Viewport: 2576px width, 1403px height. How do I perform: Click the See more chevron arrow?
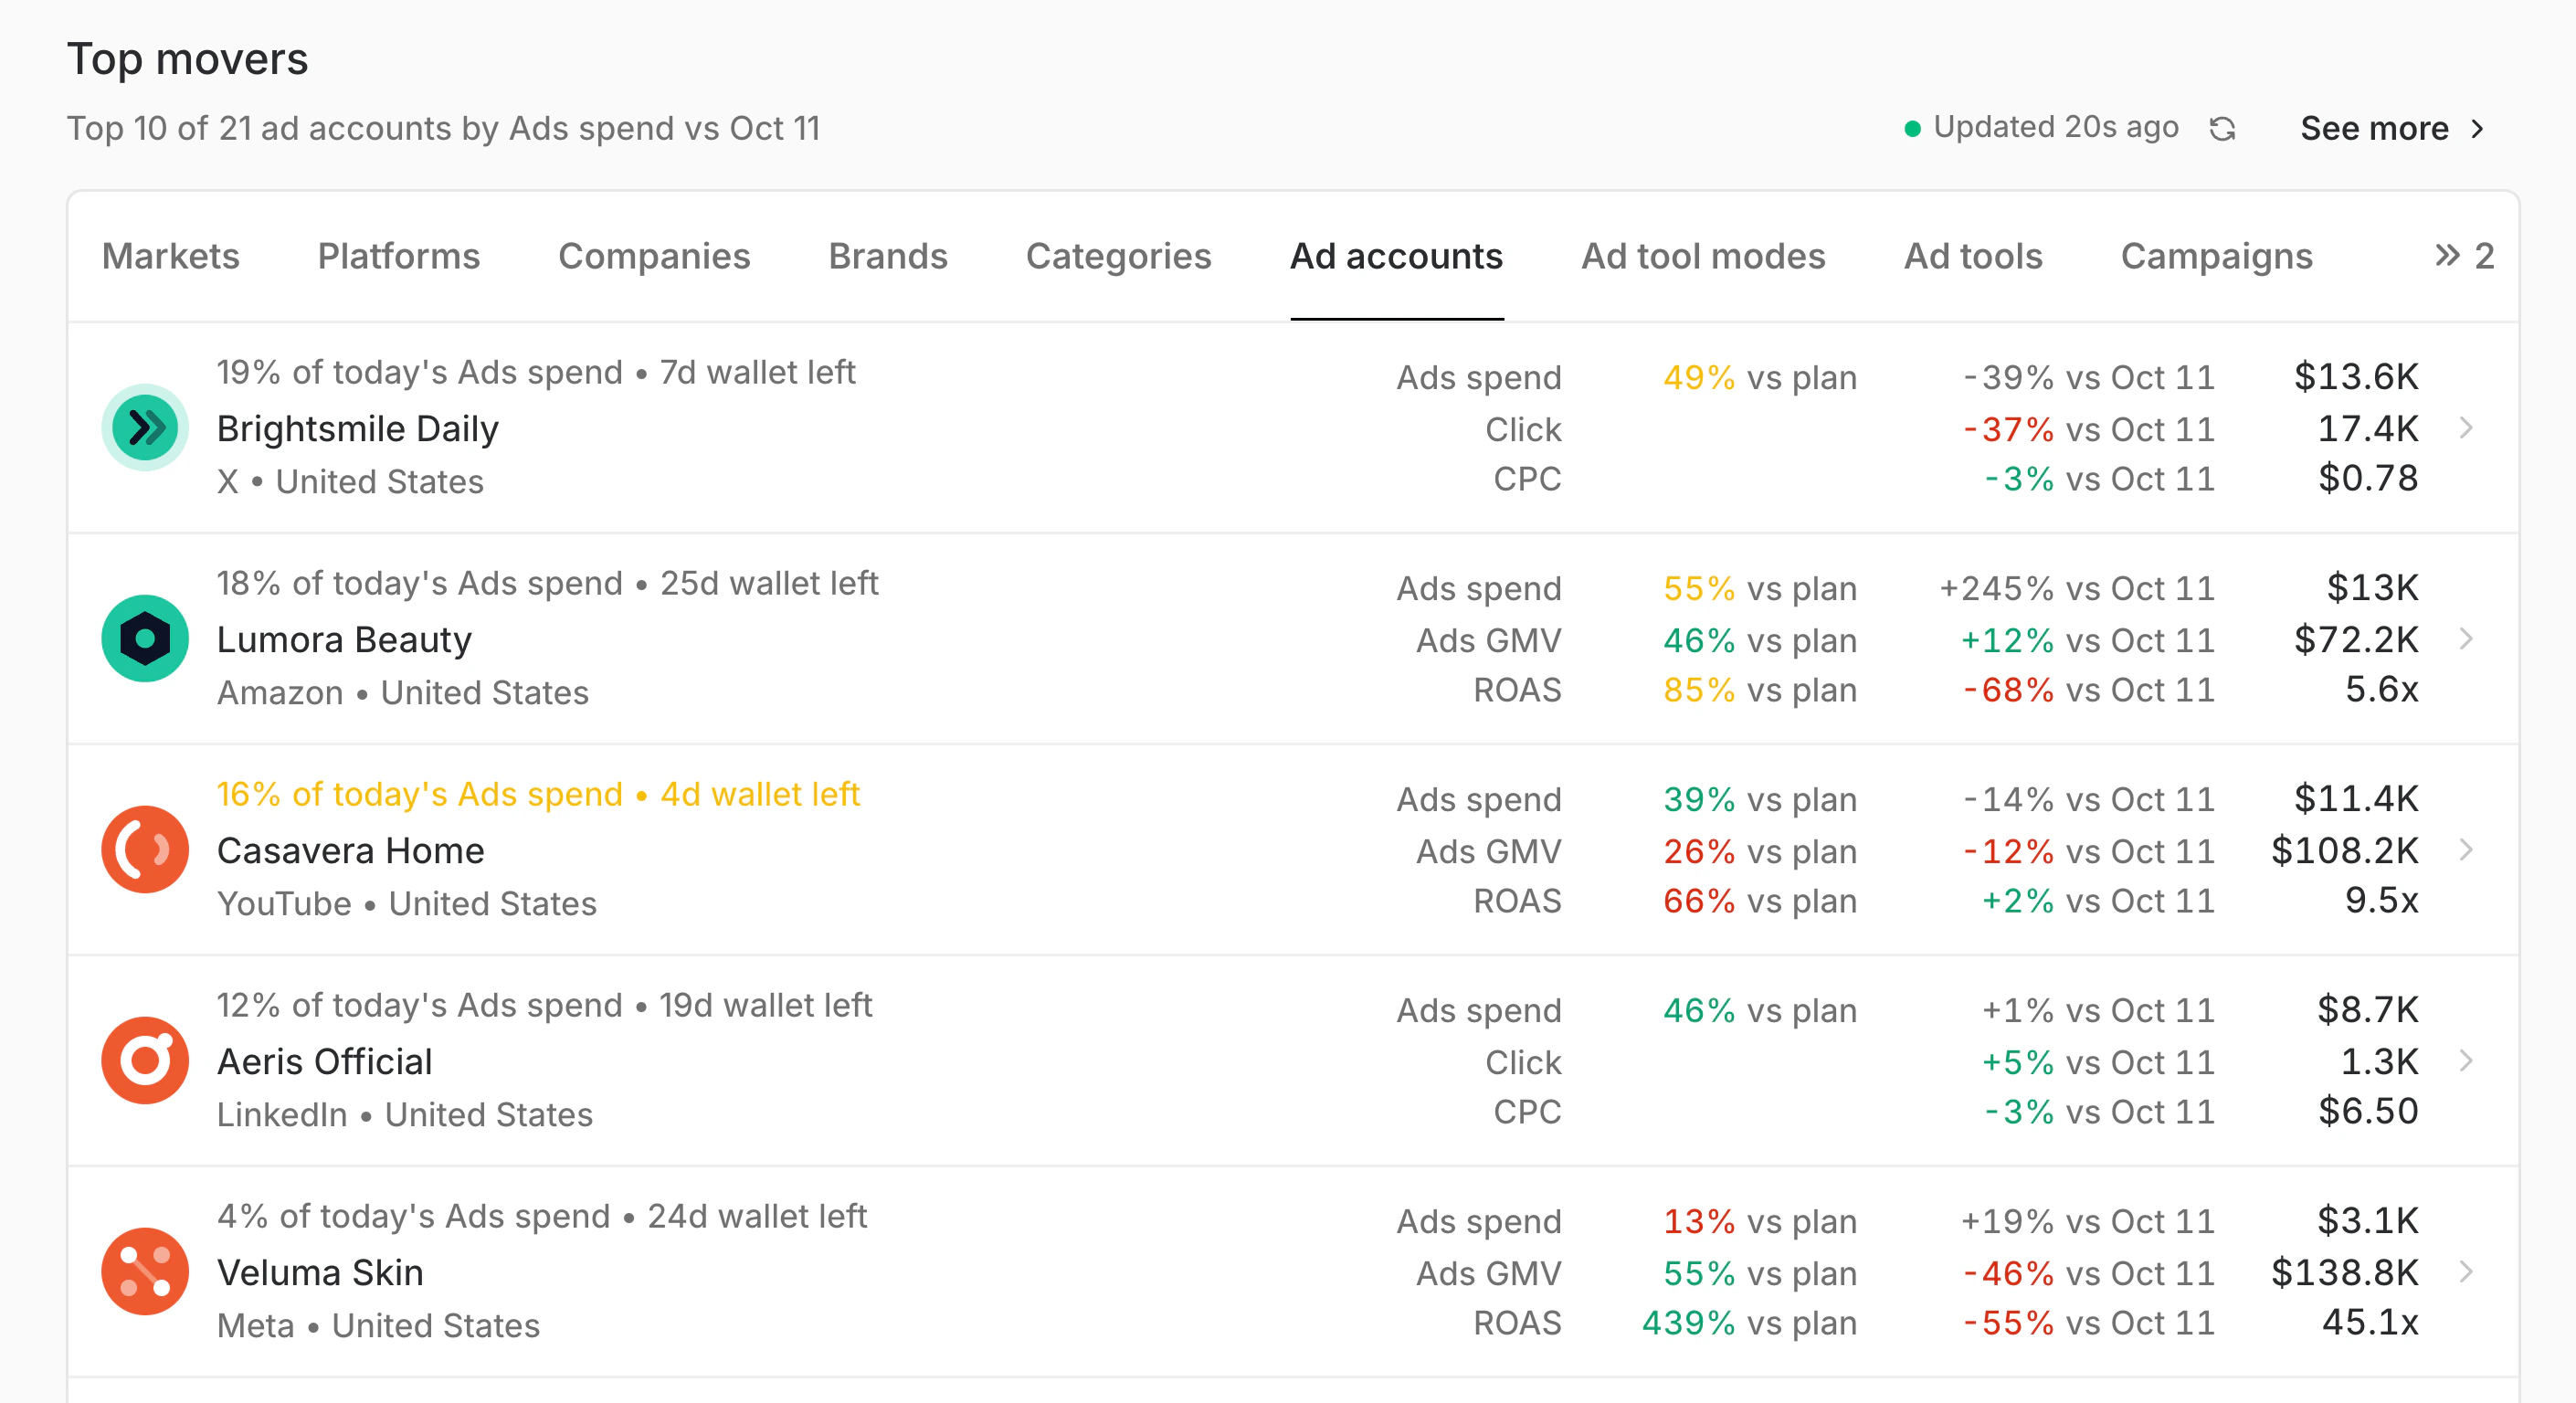2477,129
